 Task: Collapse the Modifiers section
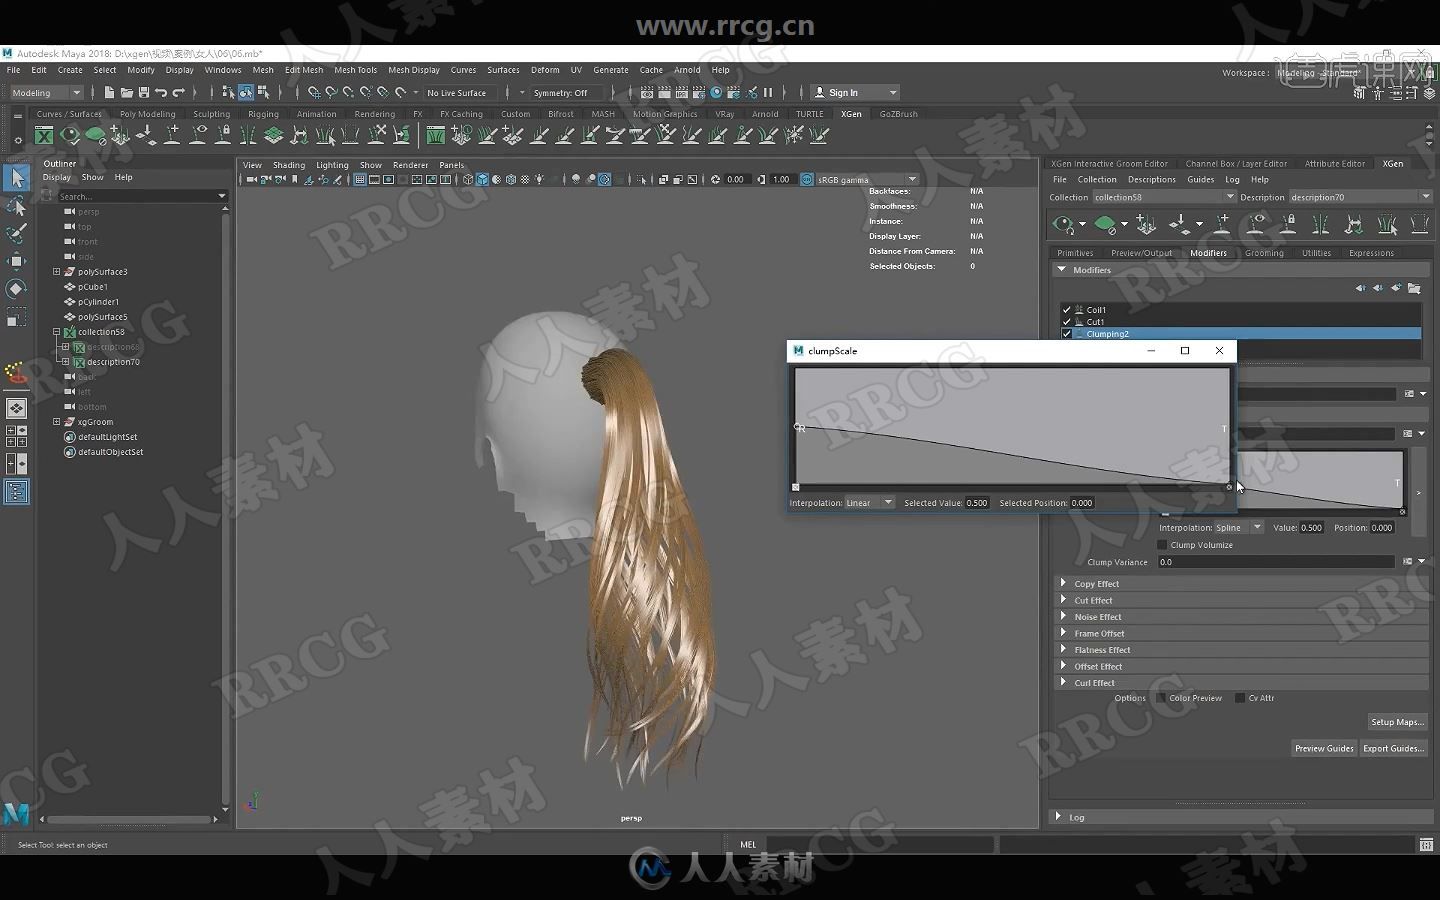pos(1061,270)
